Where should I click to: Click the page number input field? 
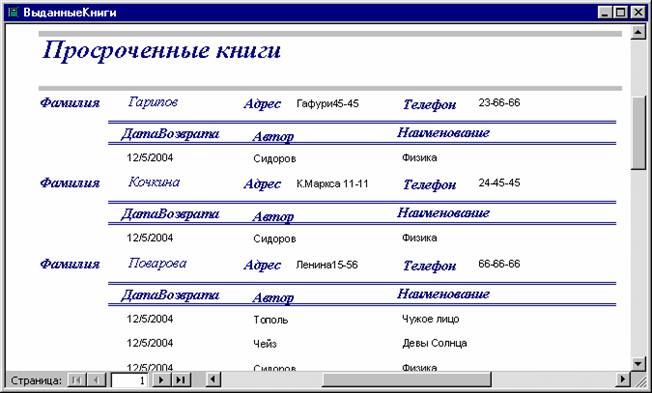[x=130, y=380]
